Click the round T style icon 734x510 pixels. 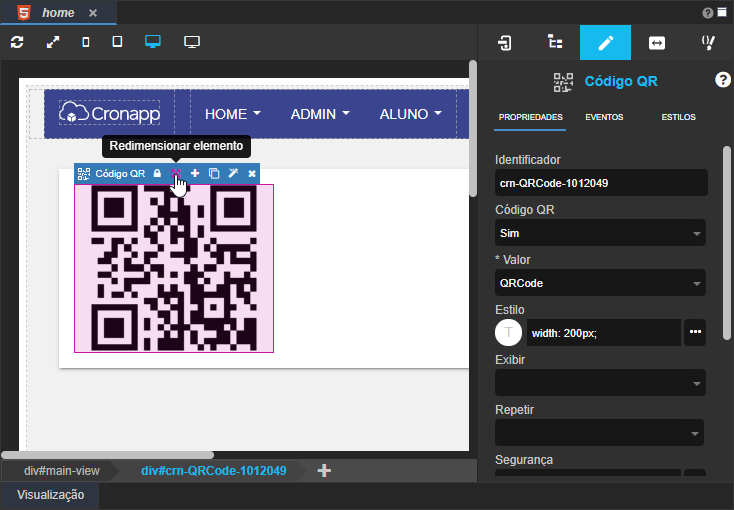508,333
